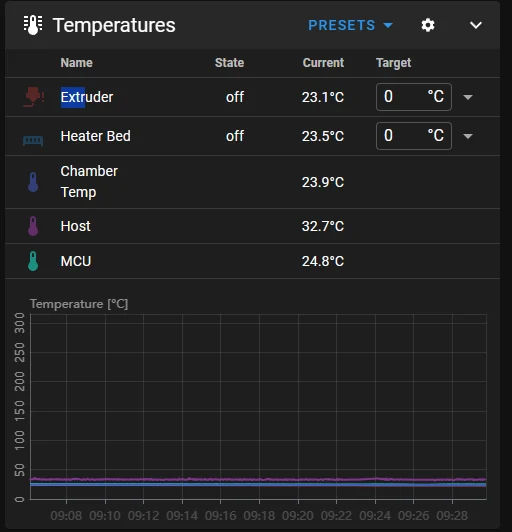Expand Heater Bed target presets arrow
The image size is (512, 532).
click(x=468, y=136)
